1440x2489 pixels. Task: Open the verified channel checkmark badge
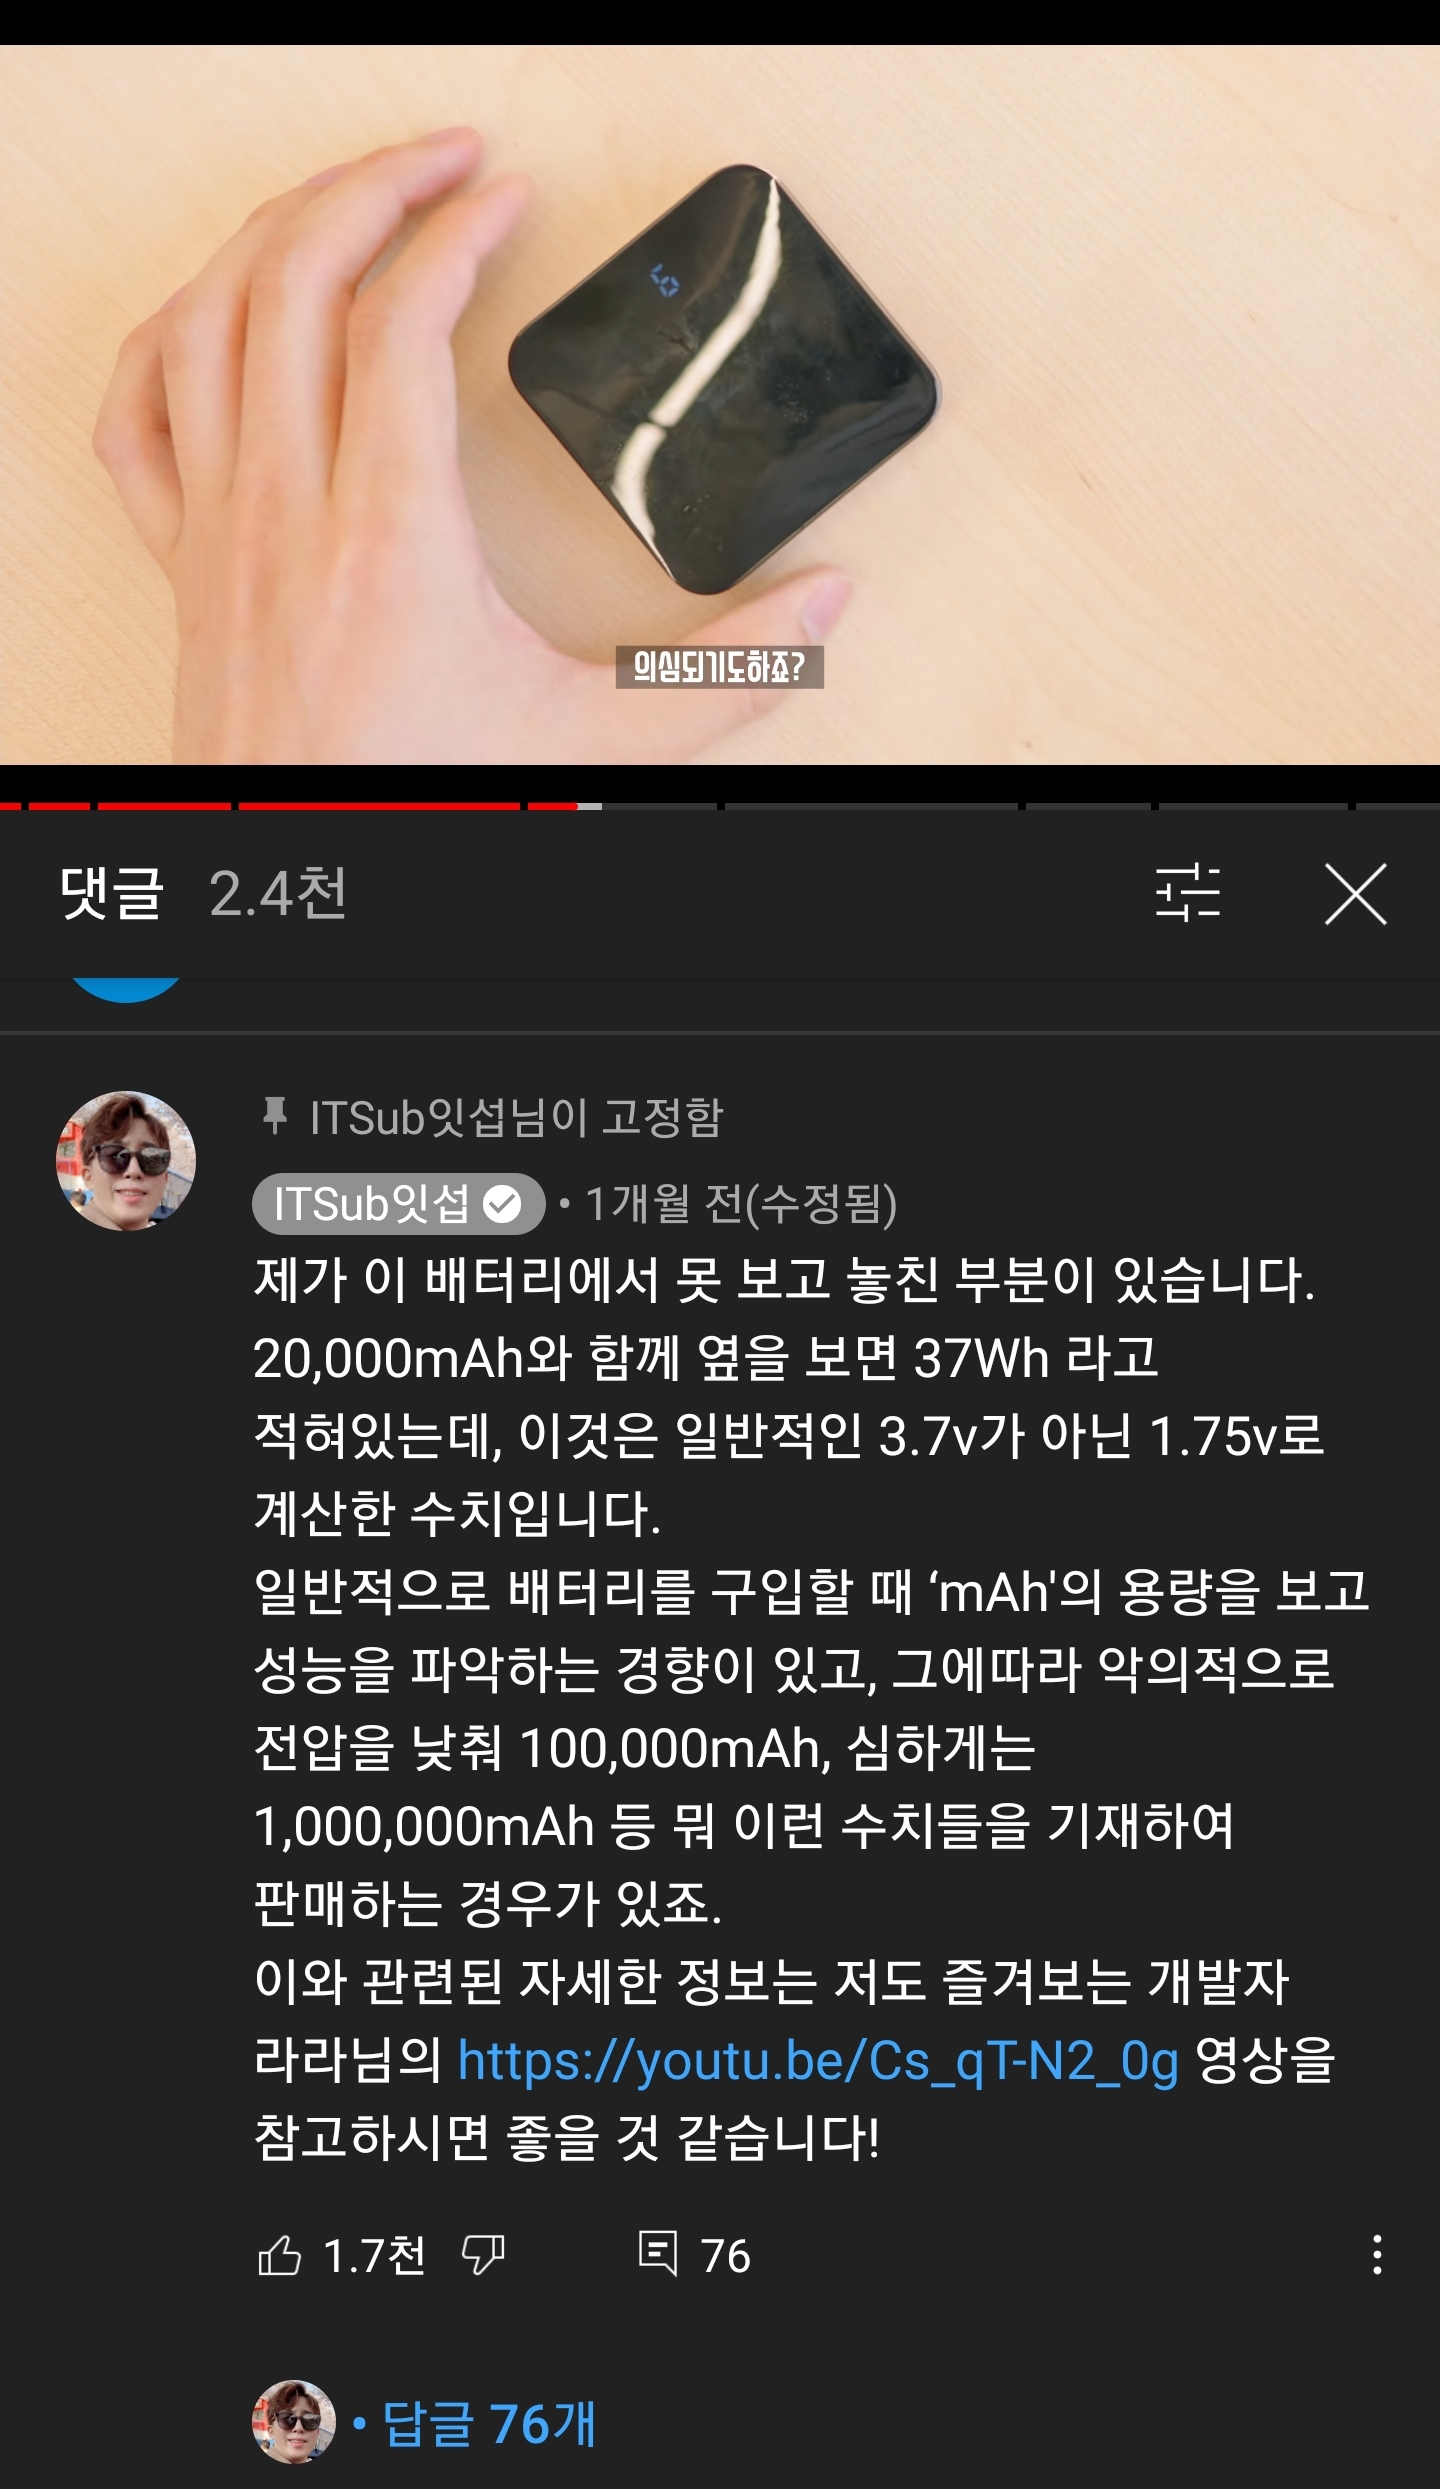502,1204
